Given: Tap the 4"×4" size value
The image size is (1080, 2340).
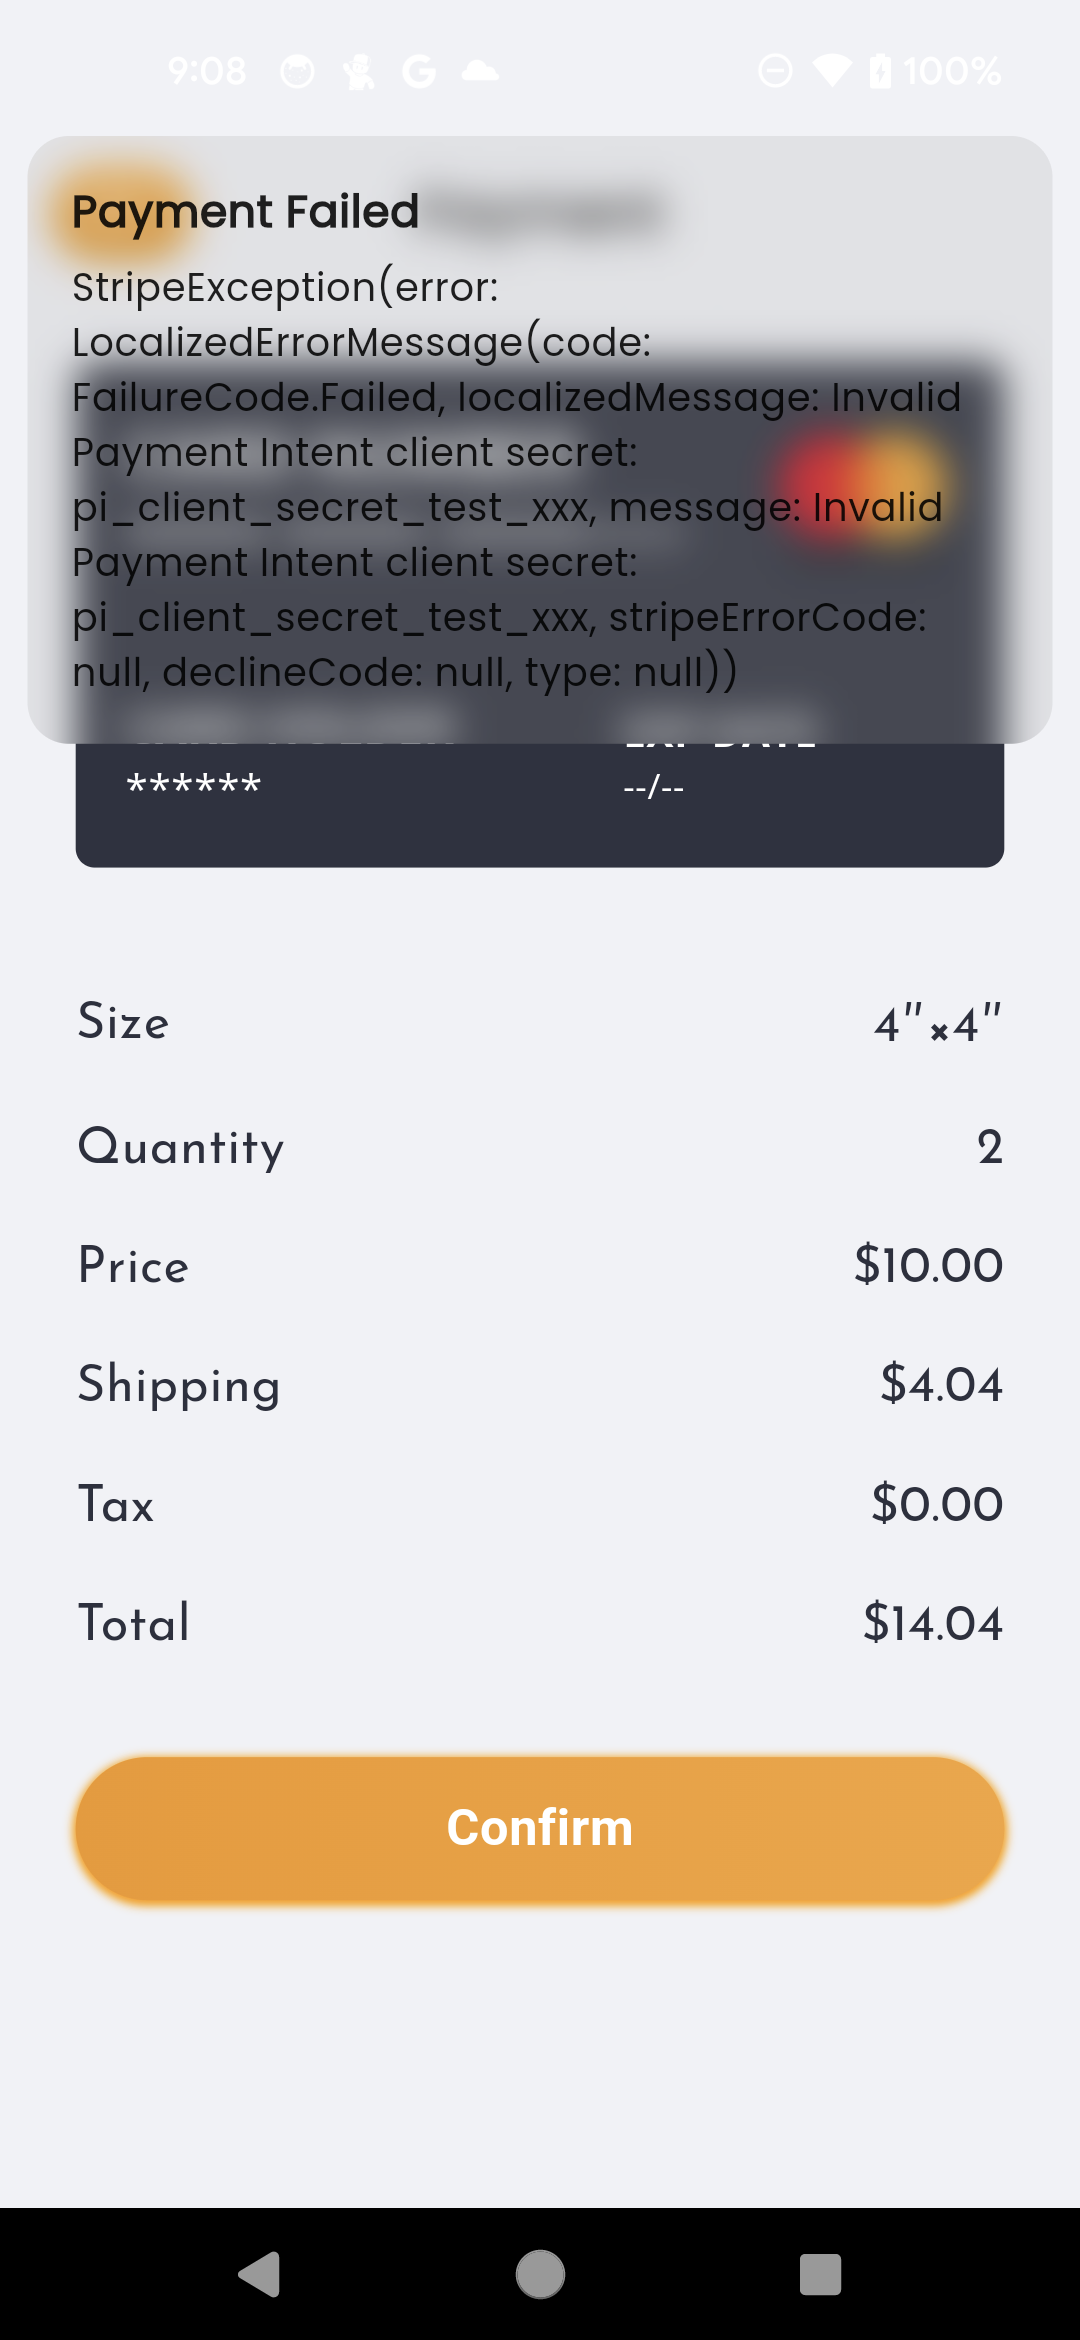Looking at the screenshot, I should pyautogui.click(x=937, y=1024).
